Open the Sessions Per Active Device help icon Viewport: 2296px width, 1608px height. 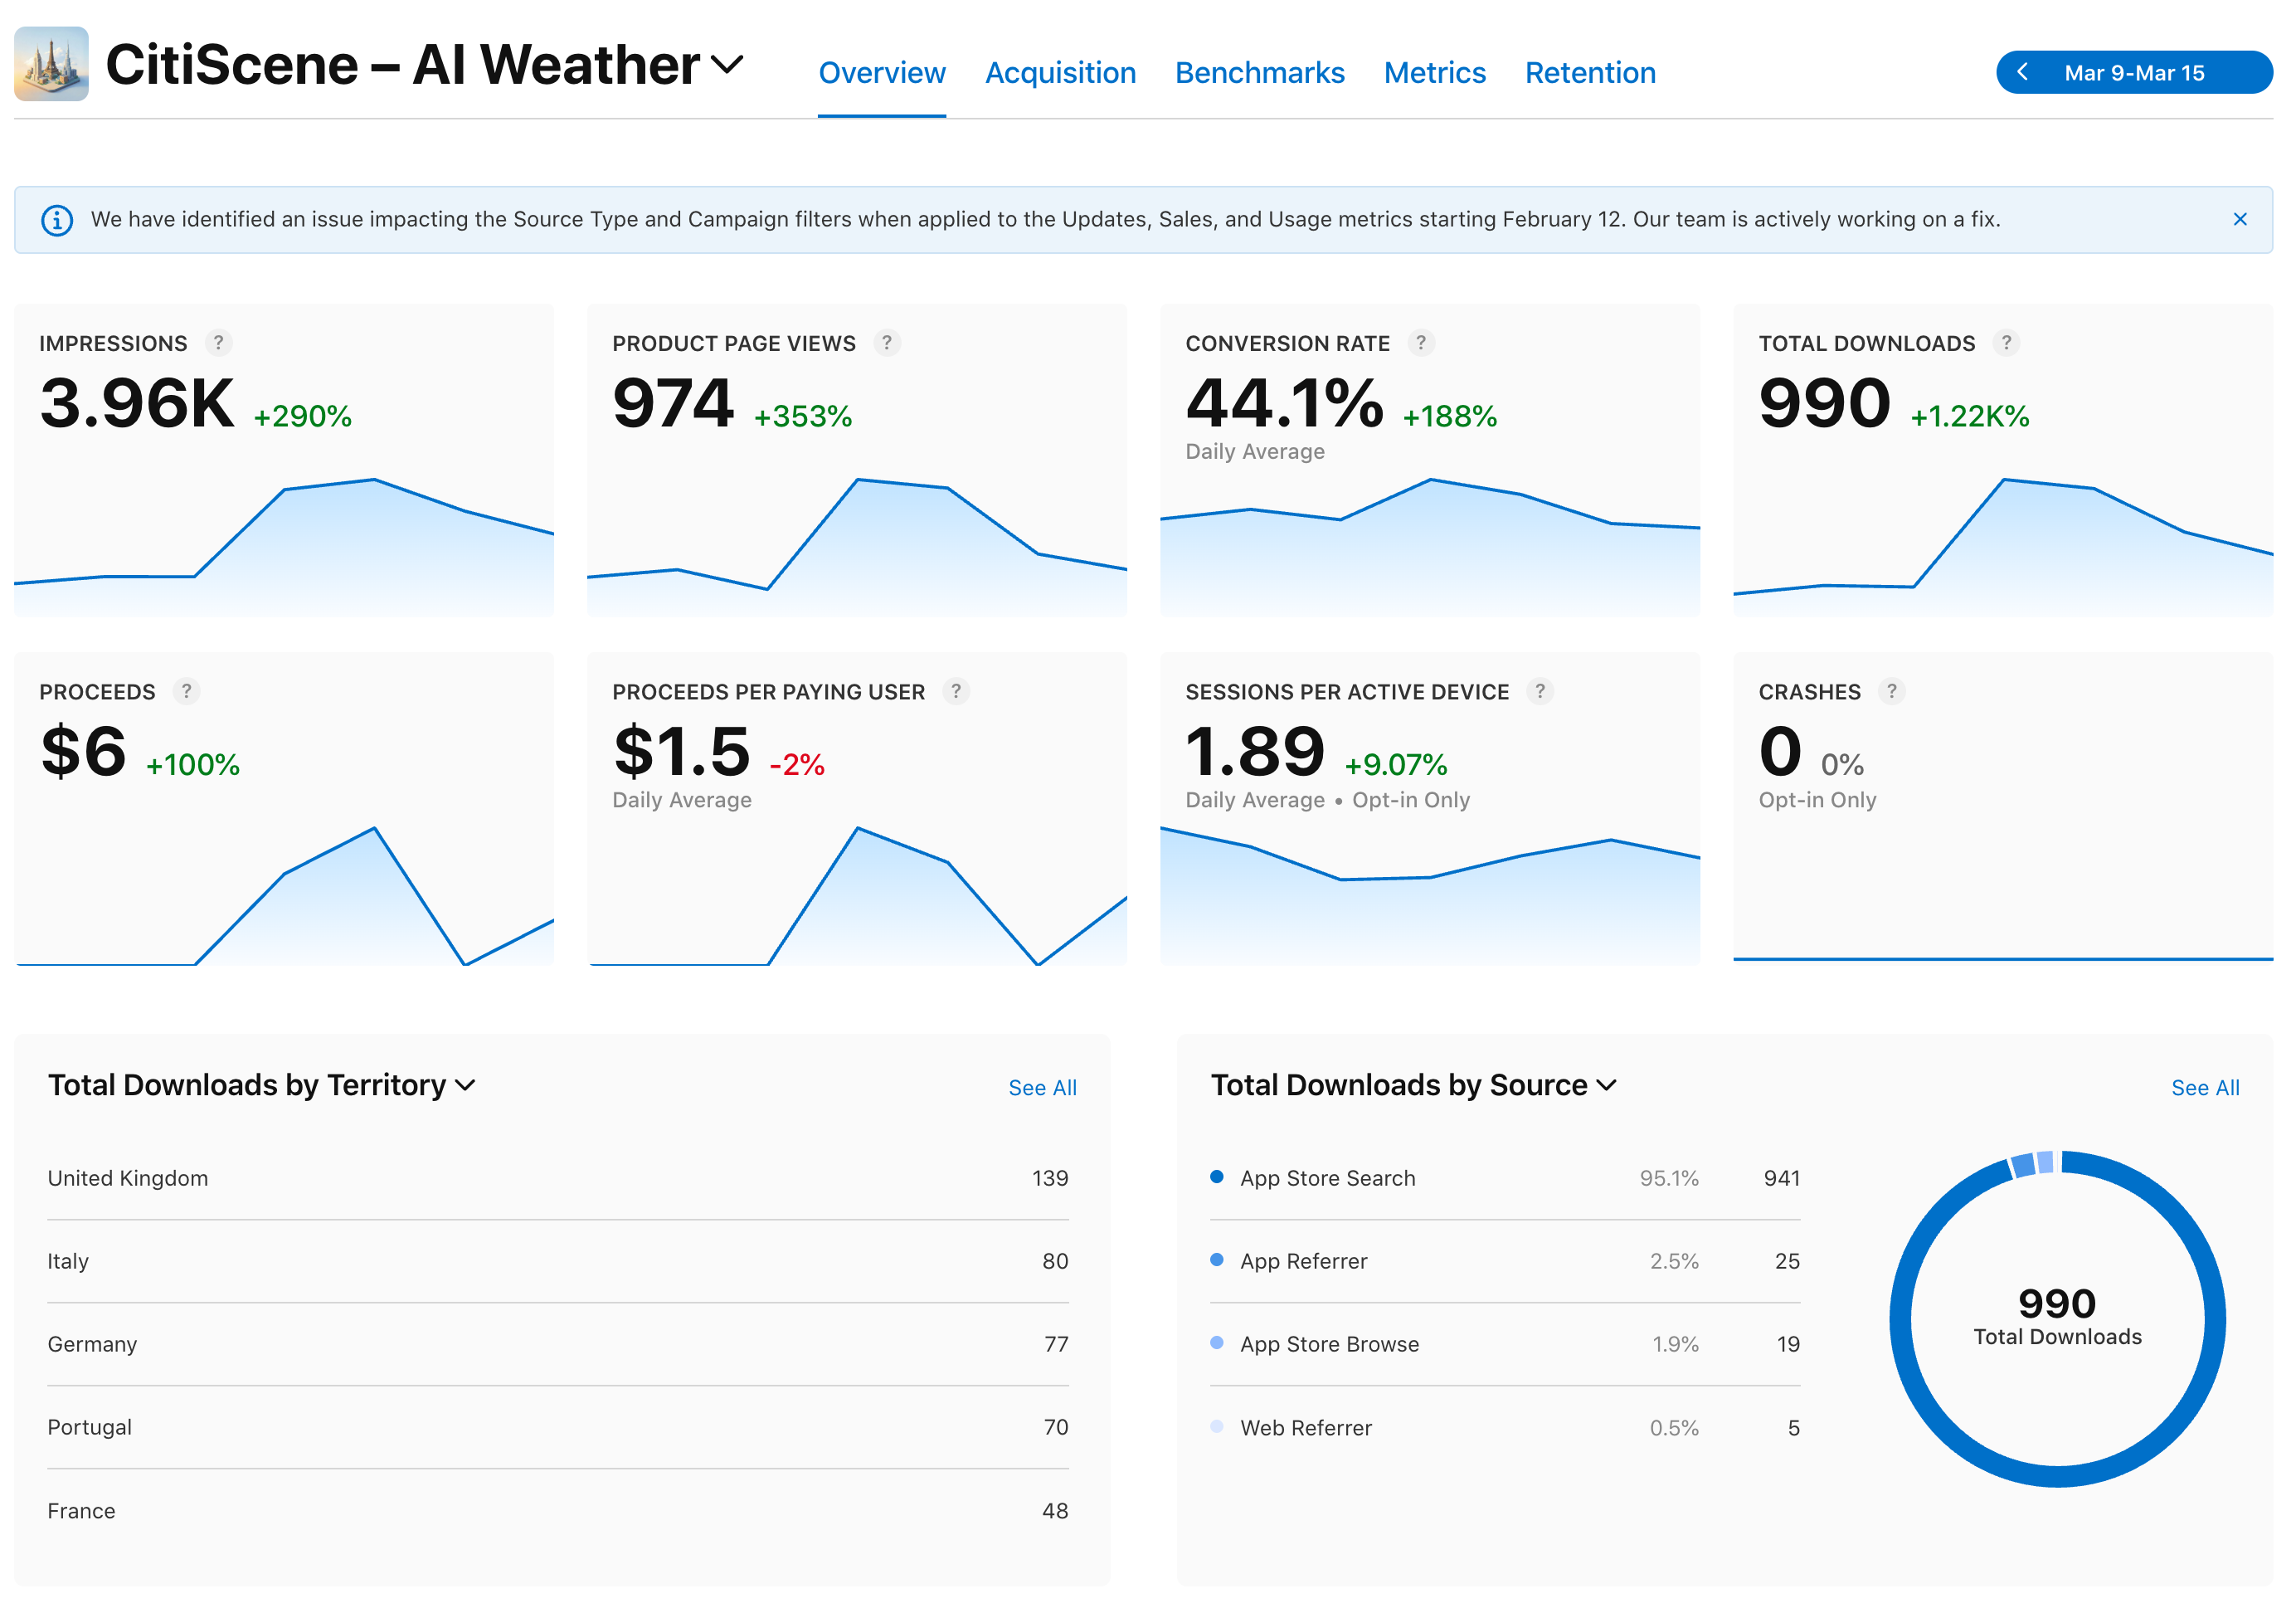pos(1539,691)
